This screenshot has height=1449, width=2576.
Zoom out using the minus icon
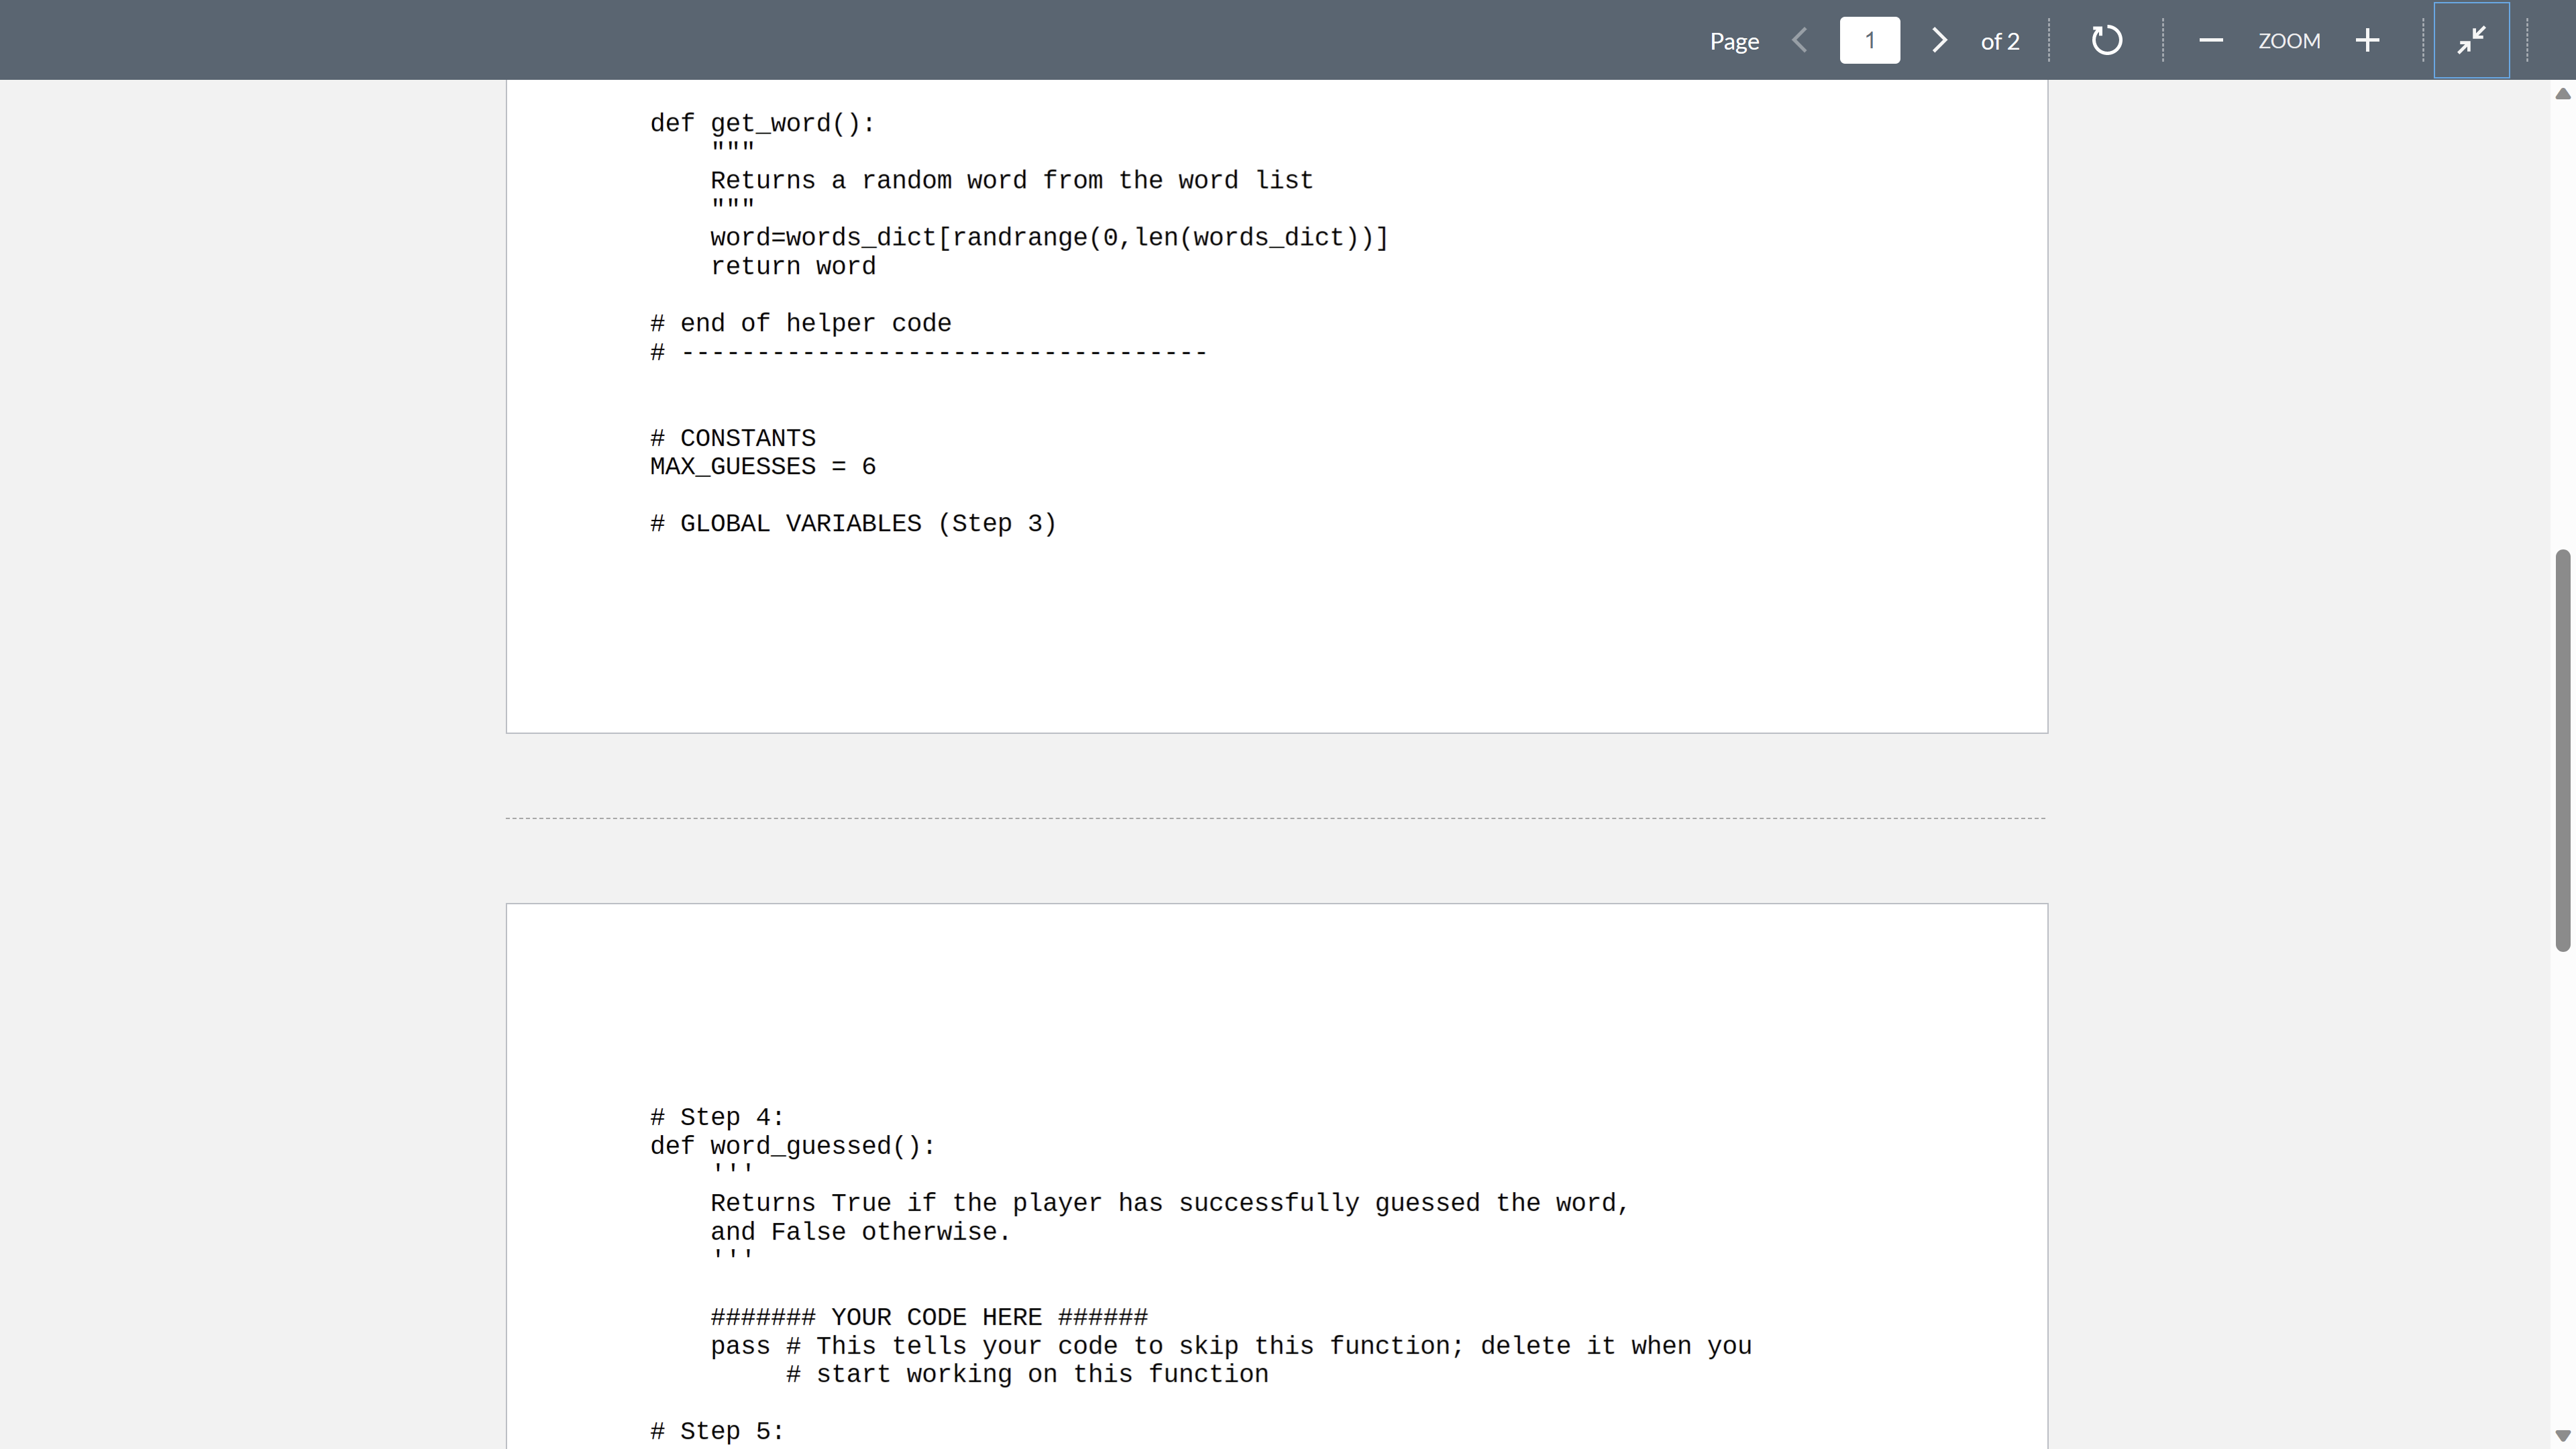(x=2211, y=40)
